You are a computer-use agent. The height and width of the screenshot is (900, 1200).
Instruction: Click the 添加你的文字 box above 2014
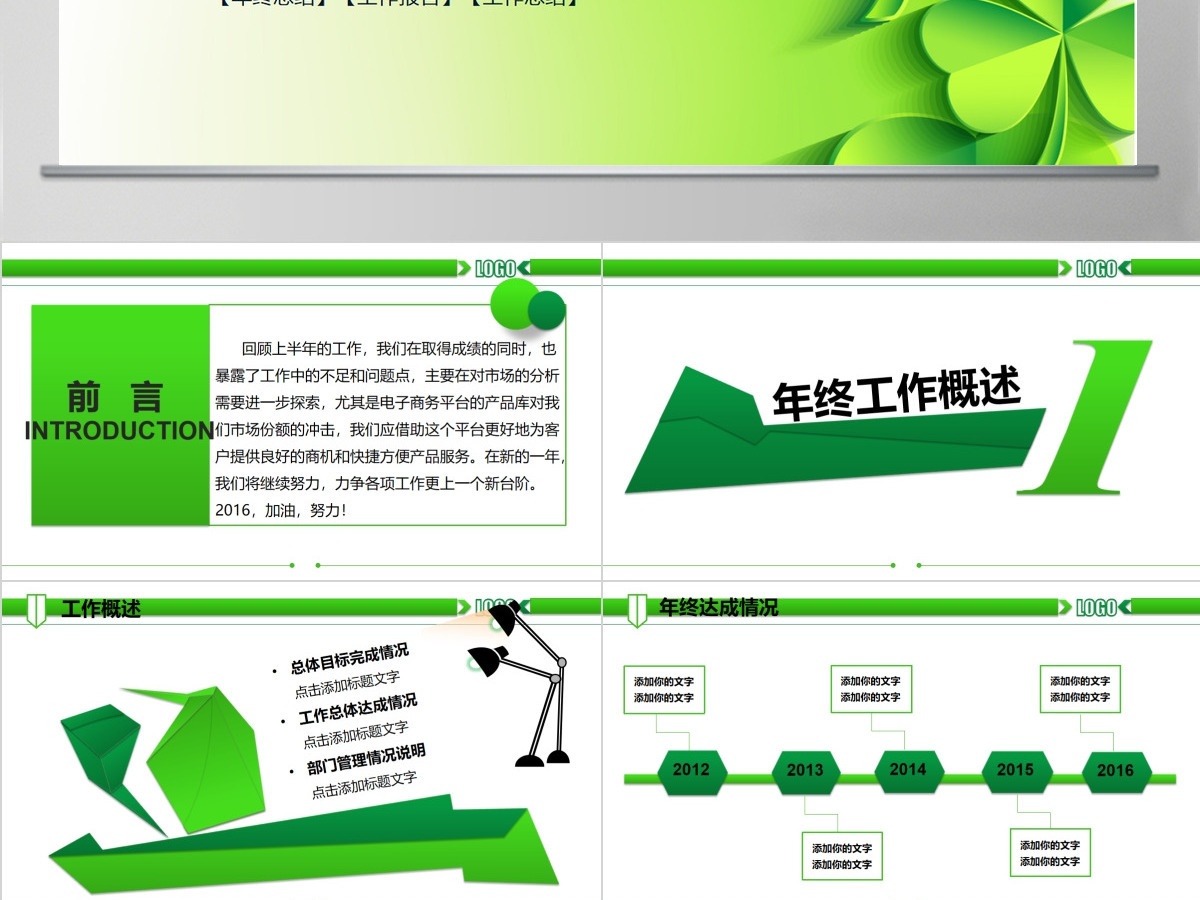[871, 689]
